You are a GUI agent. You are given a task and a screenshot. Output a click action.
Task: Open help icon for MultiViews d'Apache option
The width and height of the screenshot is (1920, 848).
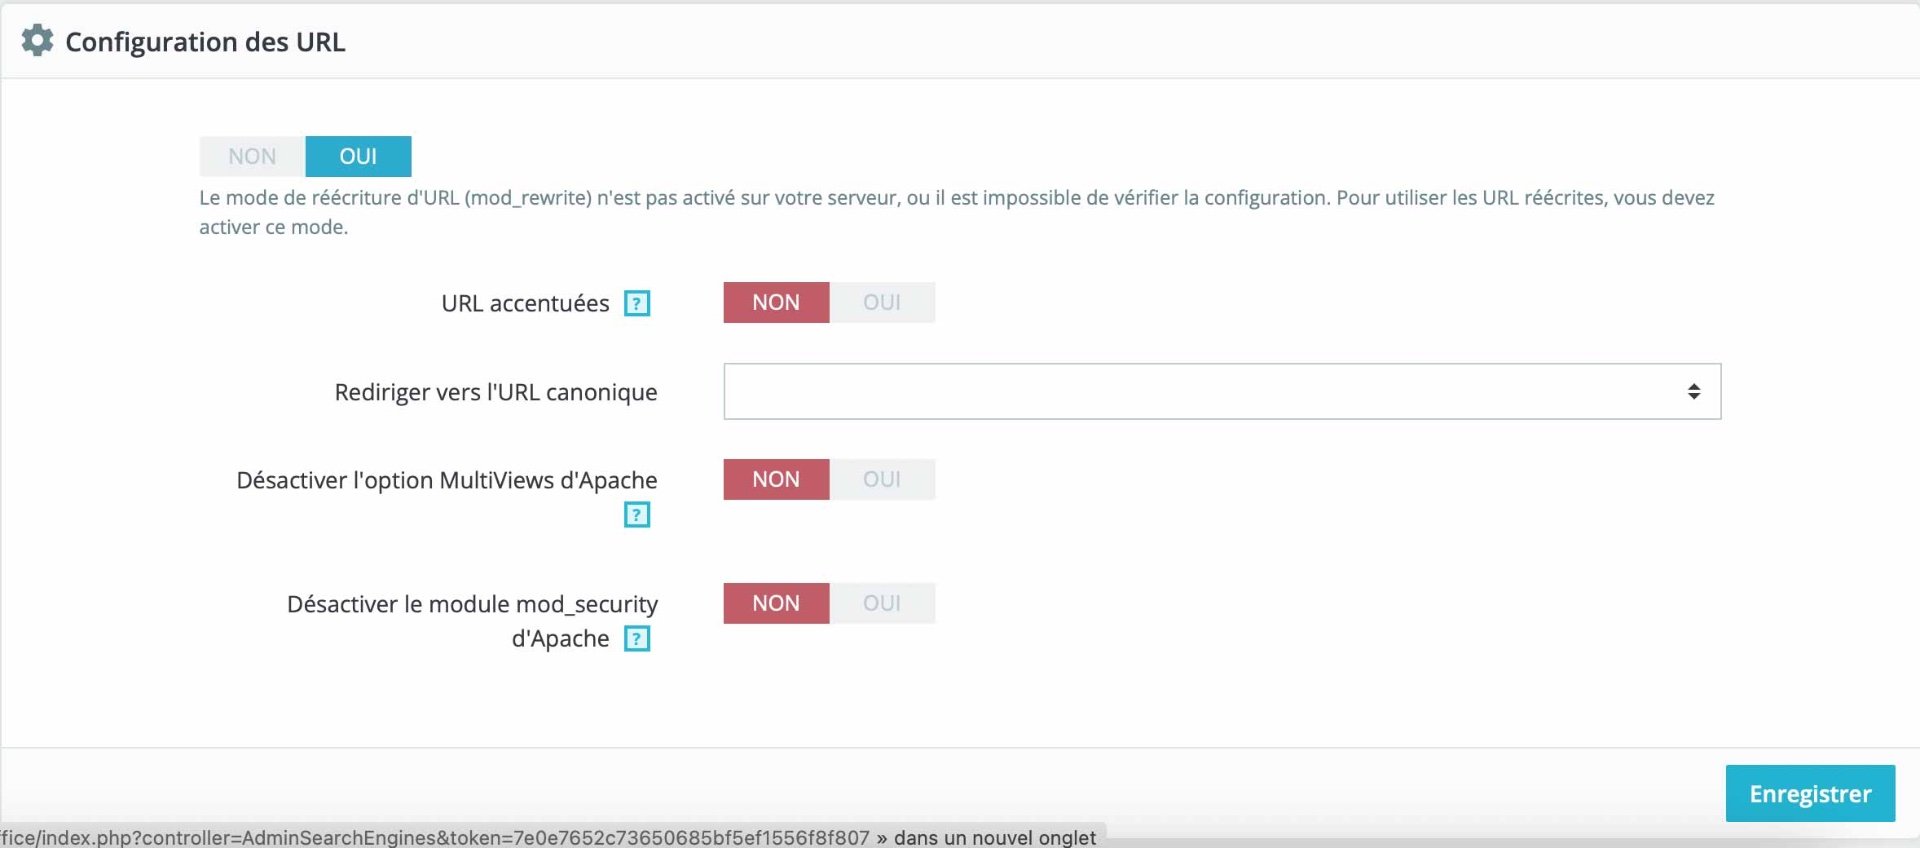tap(637, 515)
